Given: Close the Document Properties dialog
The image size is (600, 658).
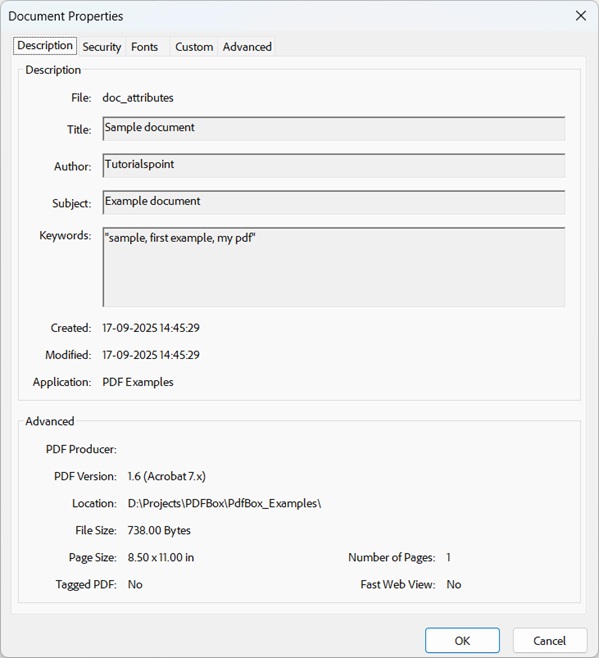Looking at the screenshot, I should (x=580, y=16).
